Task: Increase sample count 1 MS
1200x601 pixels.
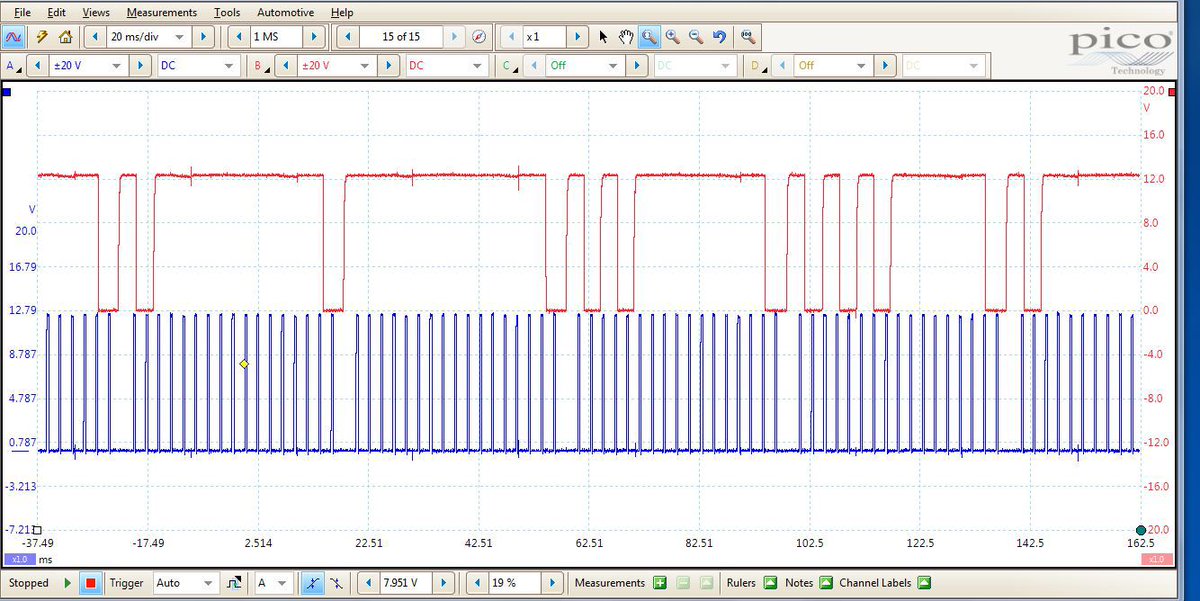Action: point(316,37)
